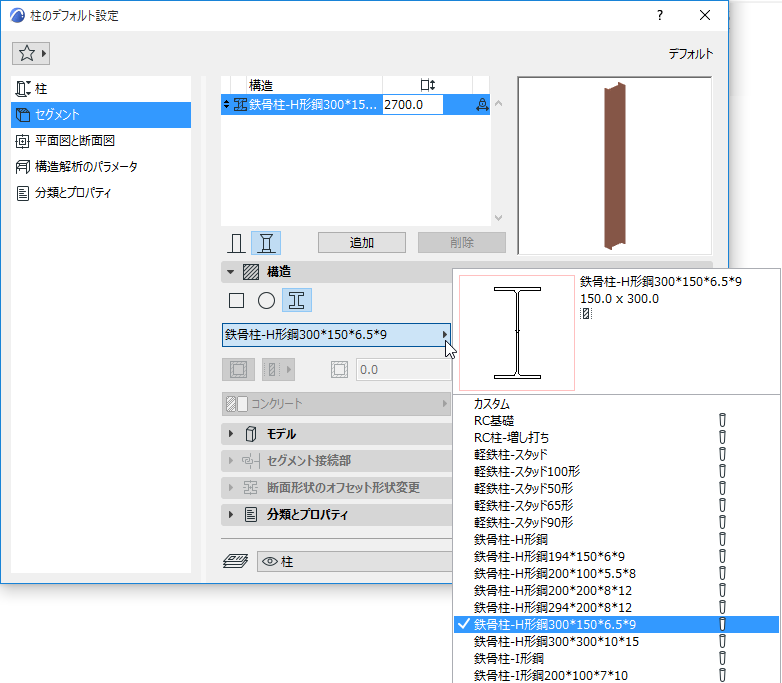Select 鉄骨柱-H形鋼300*300*10*15 entry
782x683 pixels.
[616, 641]
